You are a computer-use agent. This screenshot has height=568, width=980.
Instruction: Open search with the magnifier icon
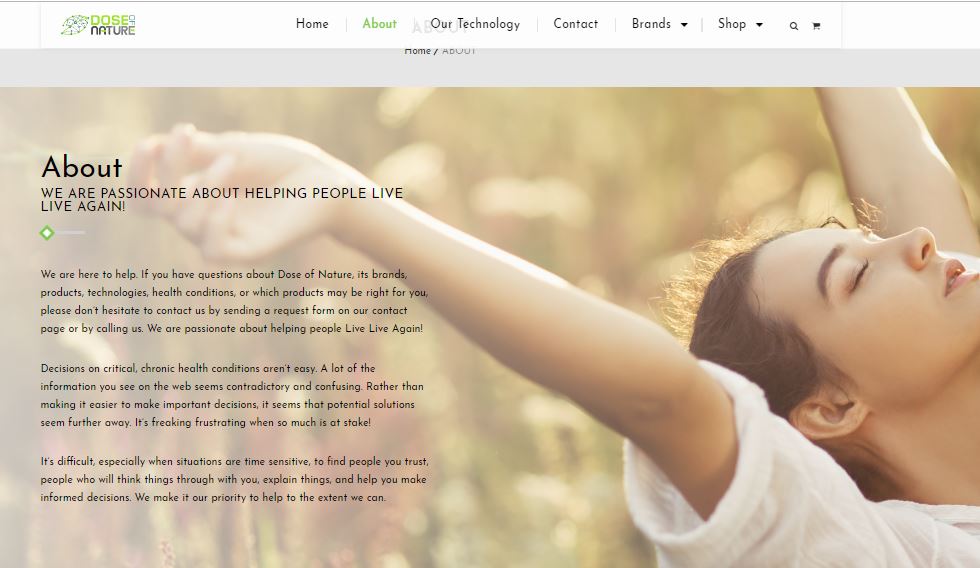click(x=794, y=26)
